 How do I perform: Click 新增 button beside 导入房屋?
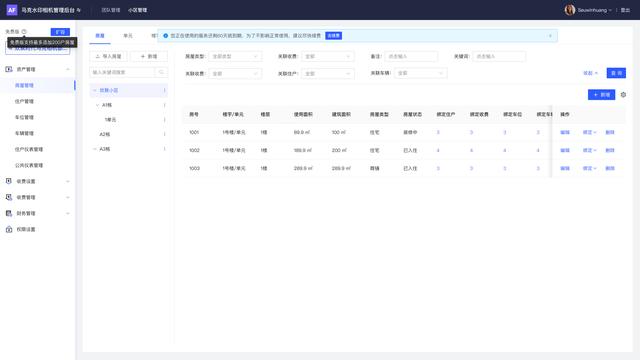pyautogui.click(x=149, y=56)
